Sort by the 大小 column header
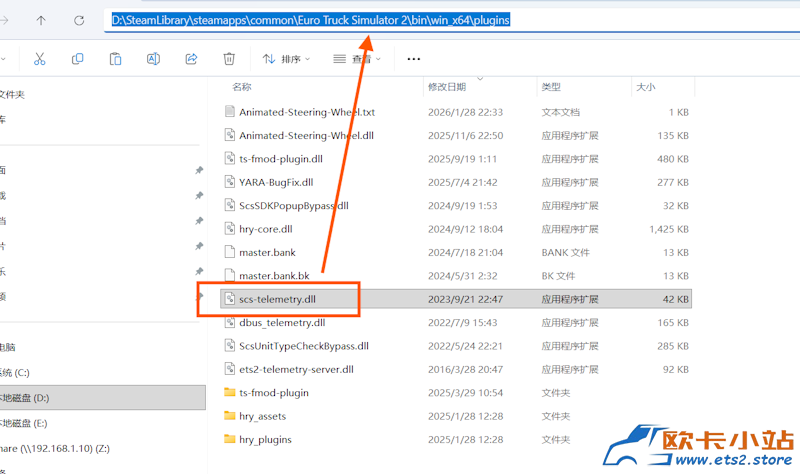The image size is (800, 474). [x=645, y=87]
